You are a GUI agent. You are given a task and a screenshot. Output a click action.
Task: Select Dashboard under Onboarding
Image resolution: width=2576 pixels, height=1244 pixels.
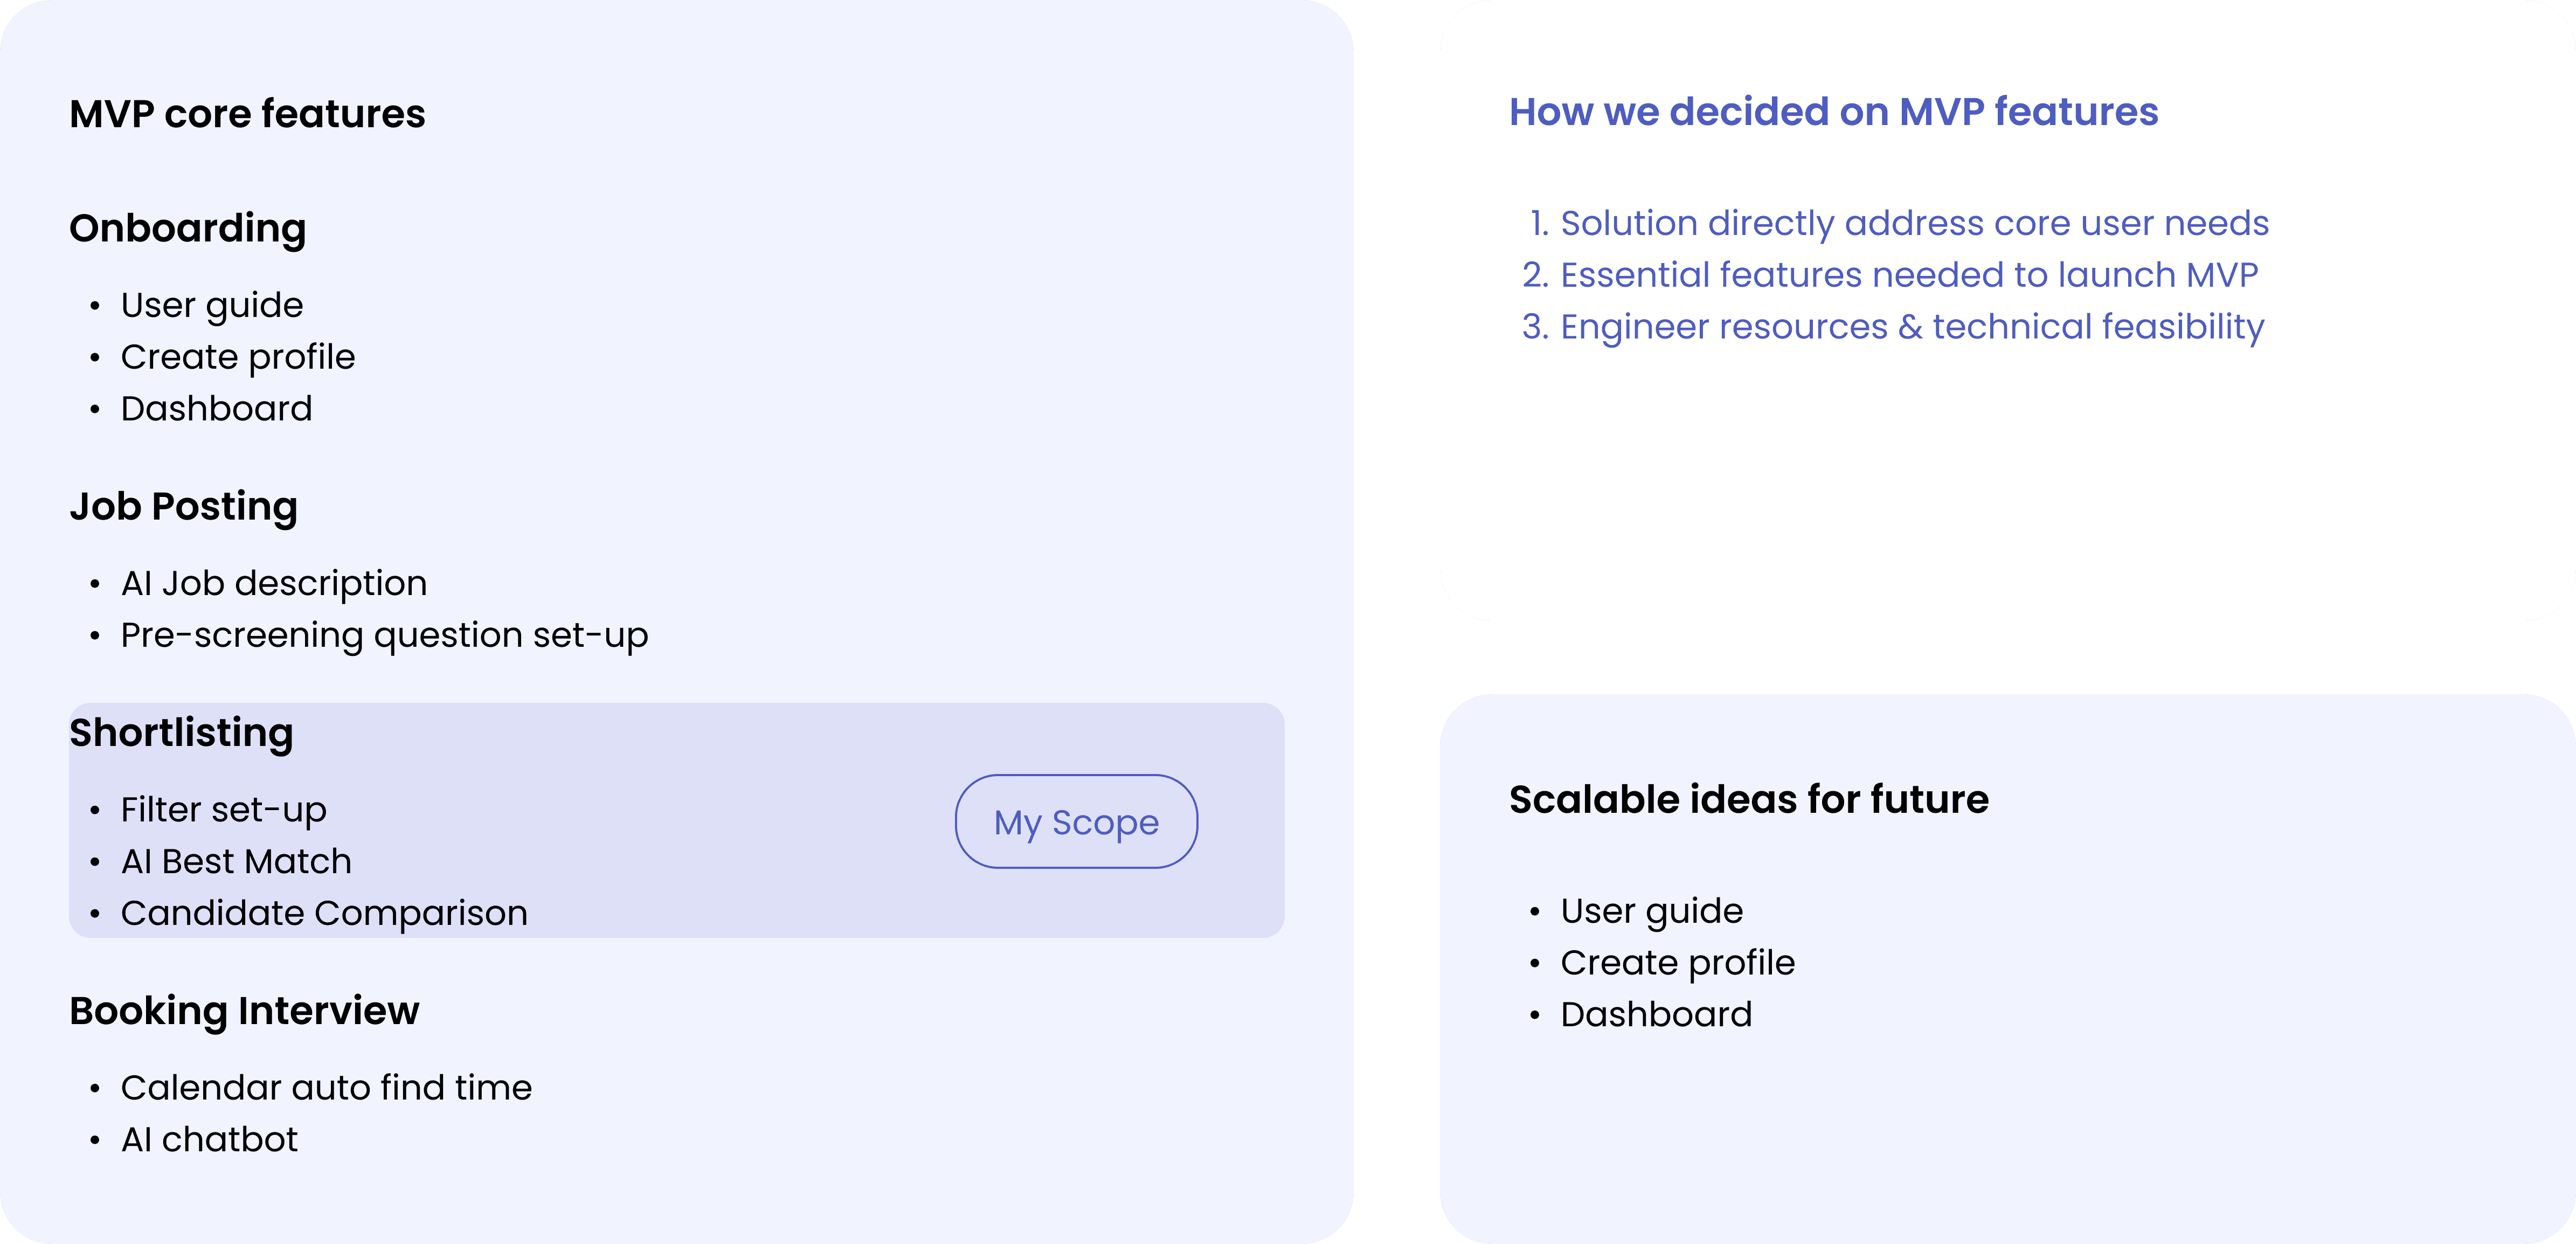tap(216, 409)
